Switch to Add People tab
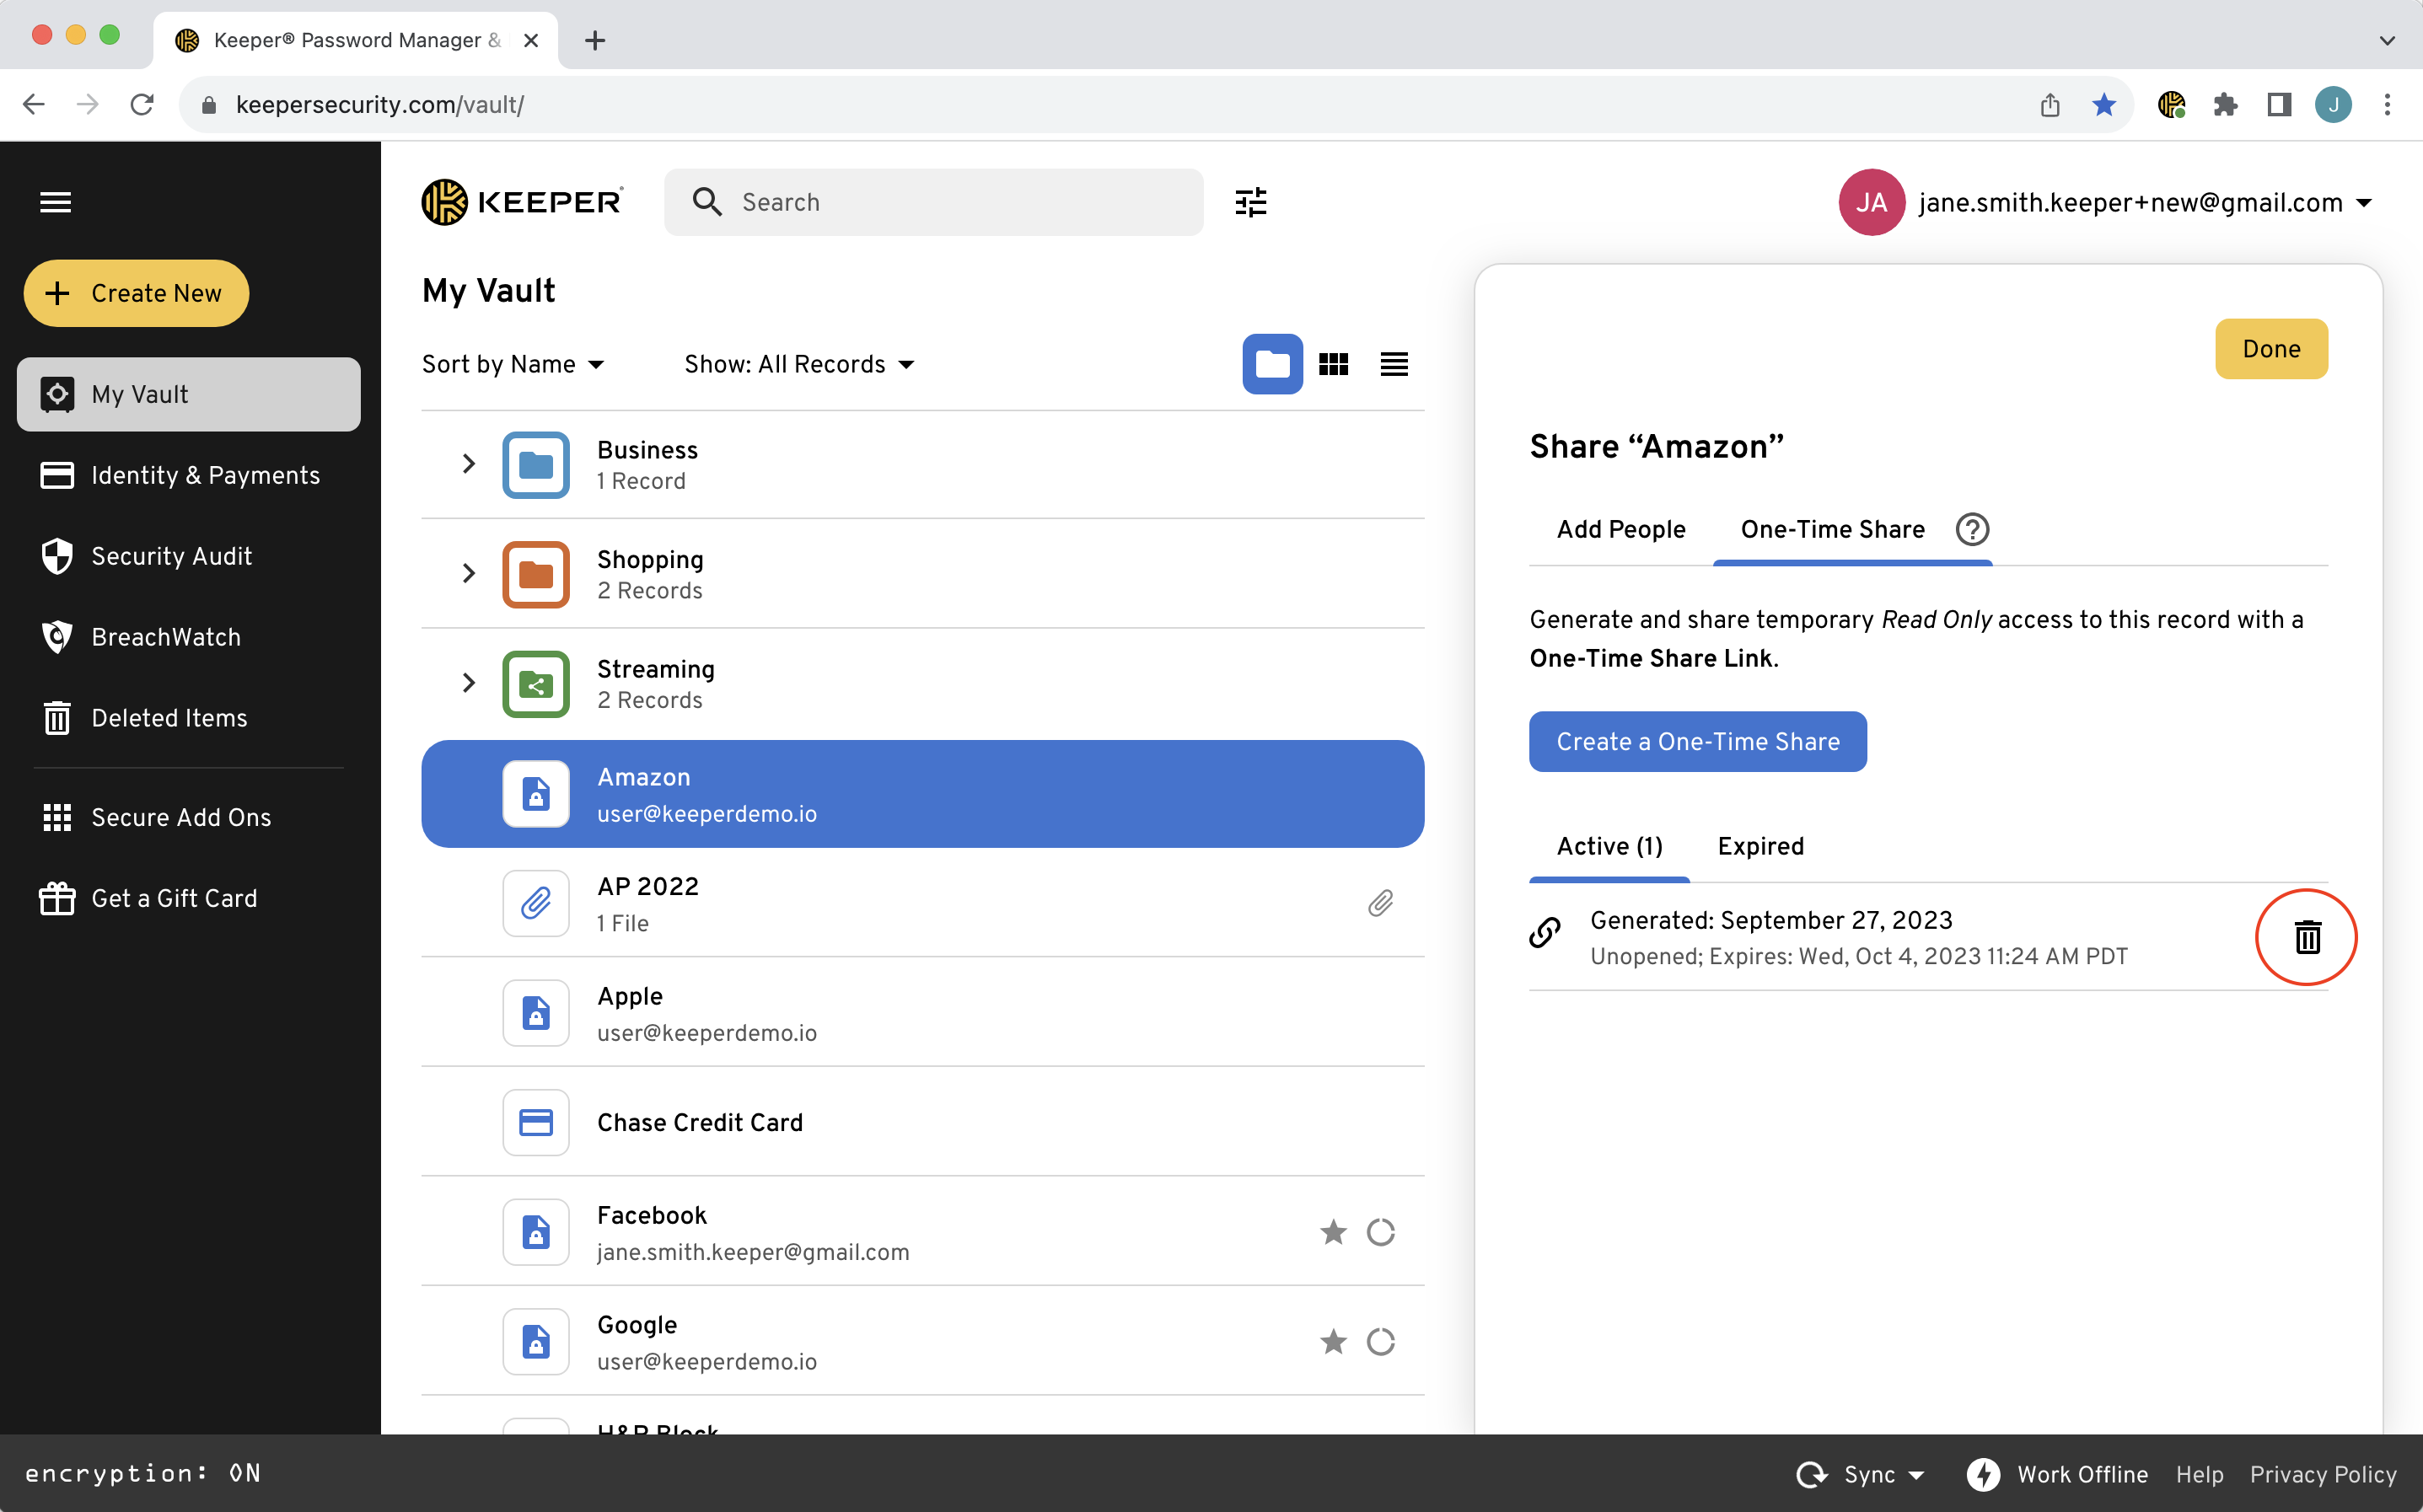Viewport: 2423px width, 1512px height. click(x=1620, y=529)
